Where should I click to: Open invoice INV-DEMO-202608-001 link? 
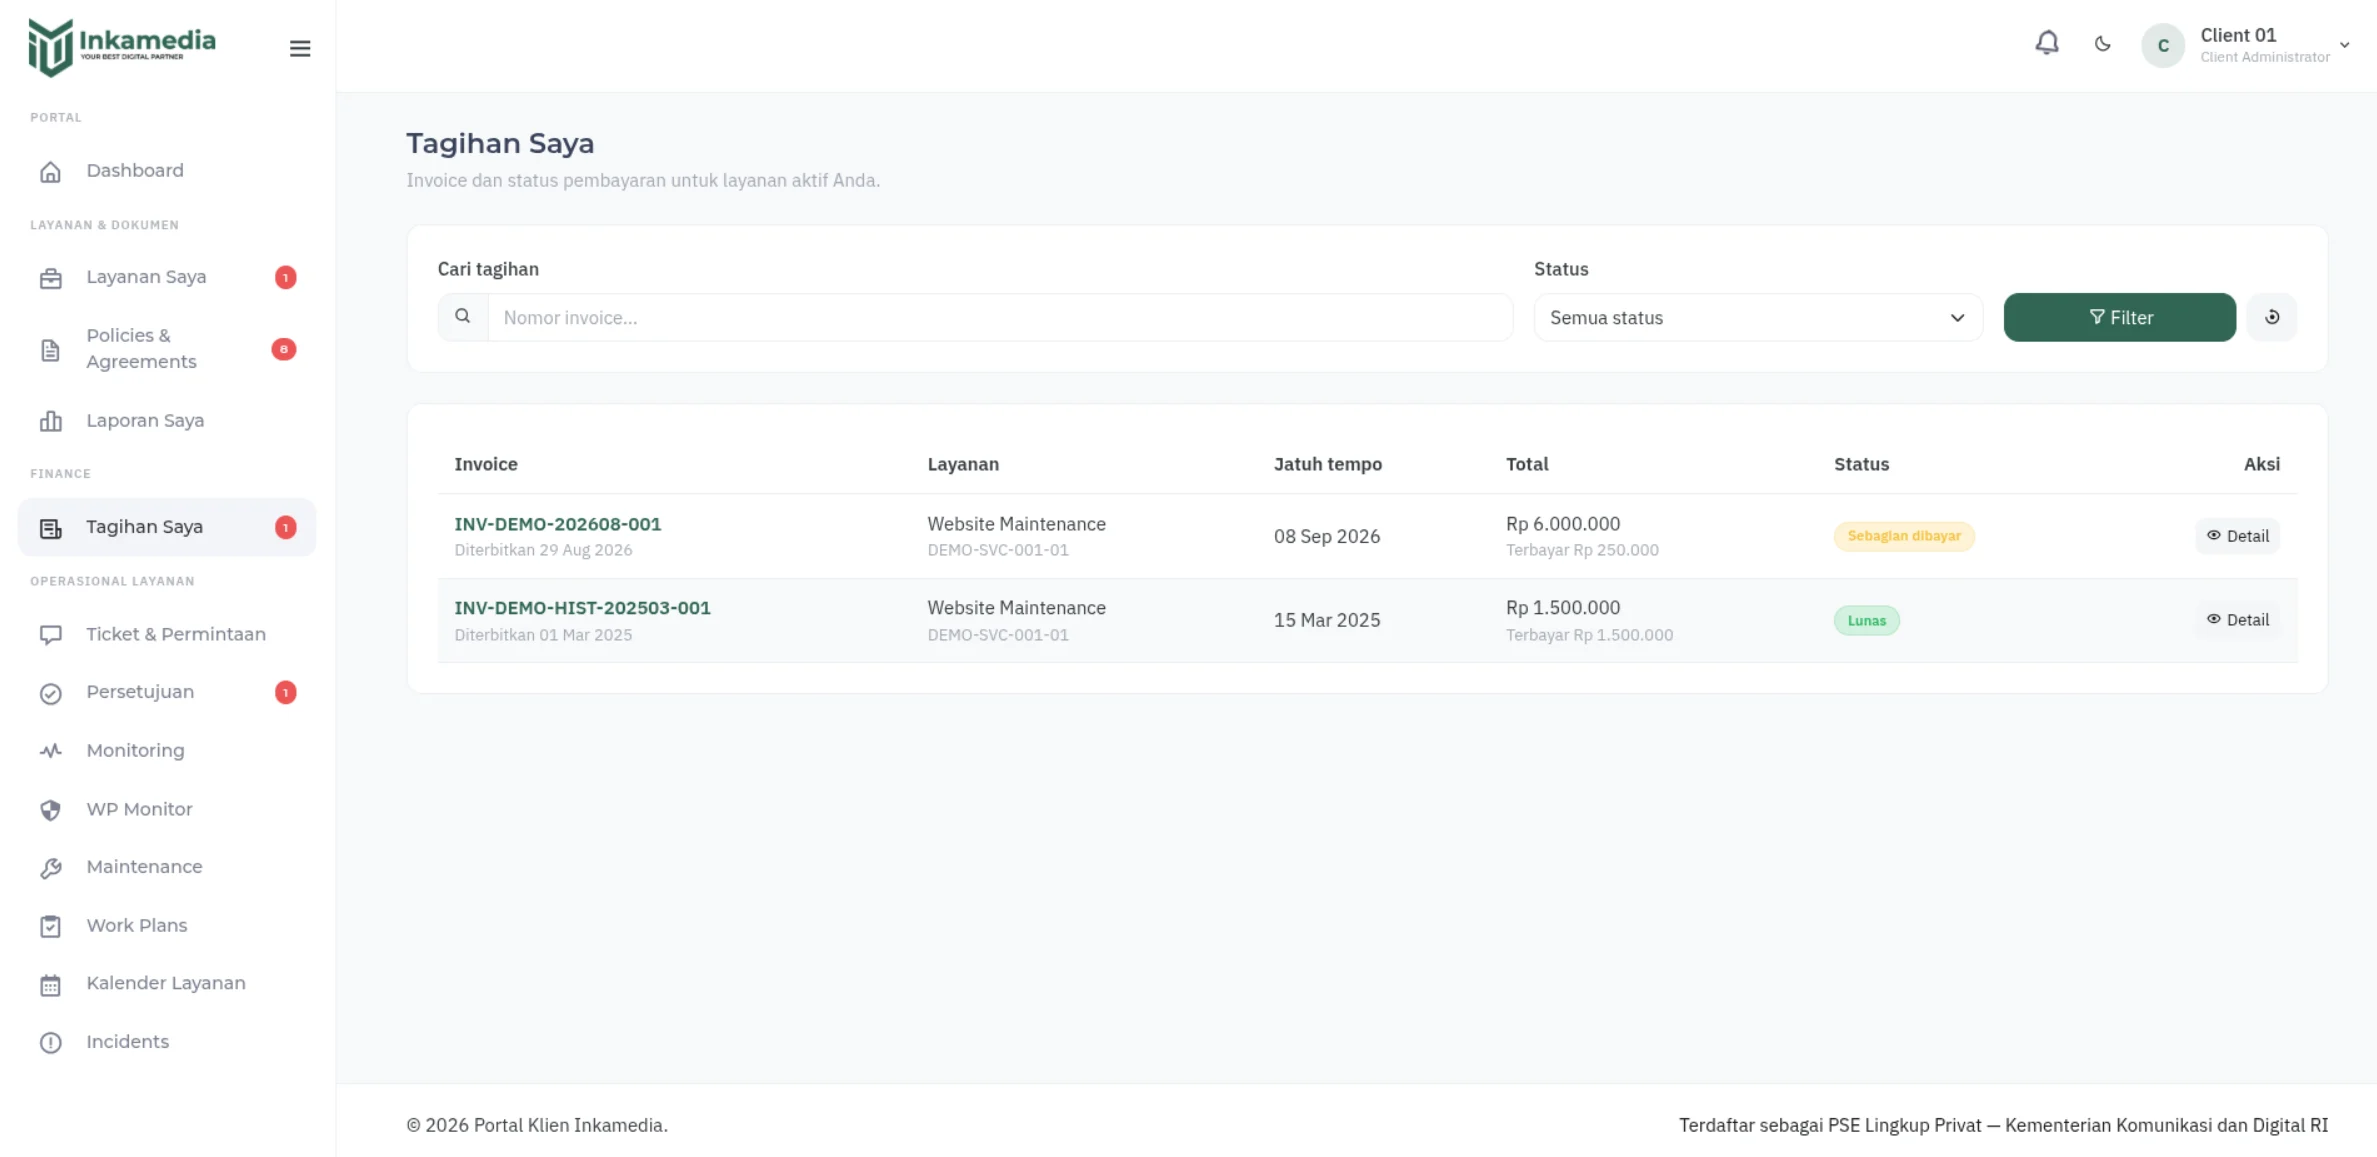557,524
